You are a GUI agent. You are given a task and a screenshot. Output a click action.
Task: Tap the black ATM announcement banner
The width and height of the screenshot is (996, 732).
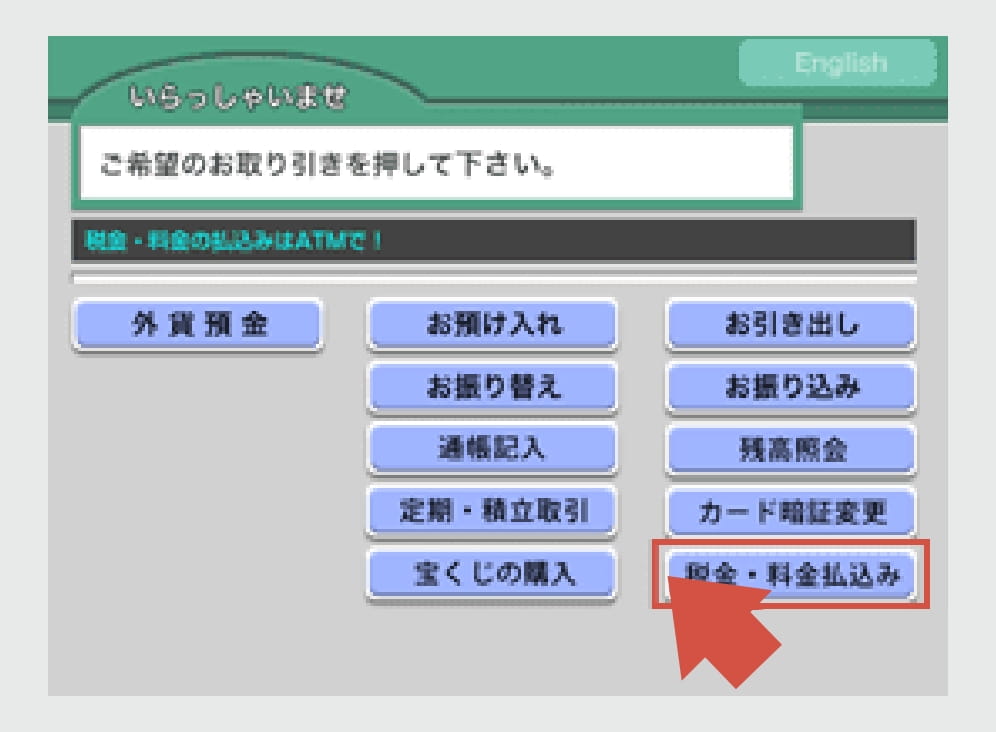pos(640,241)
